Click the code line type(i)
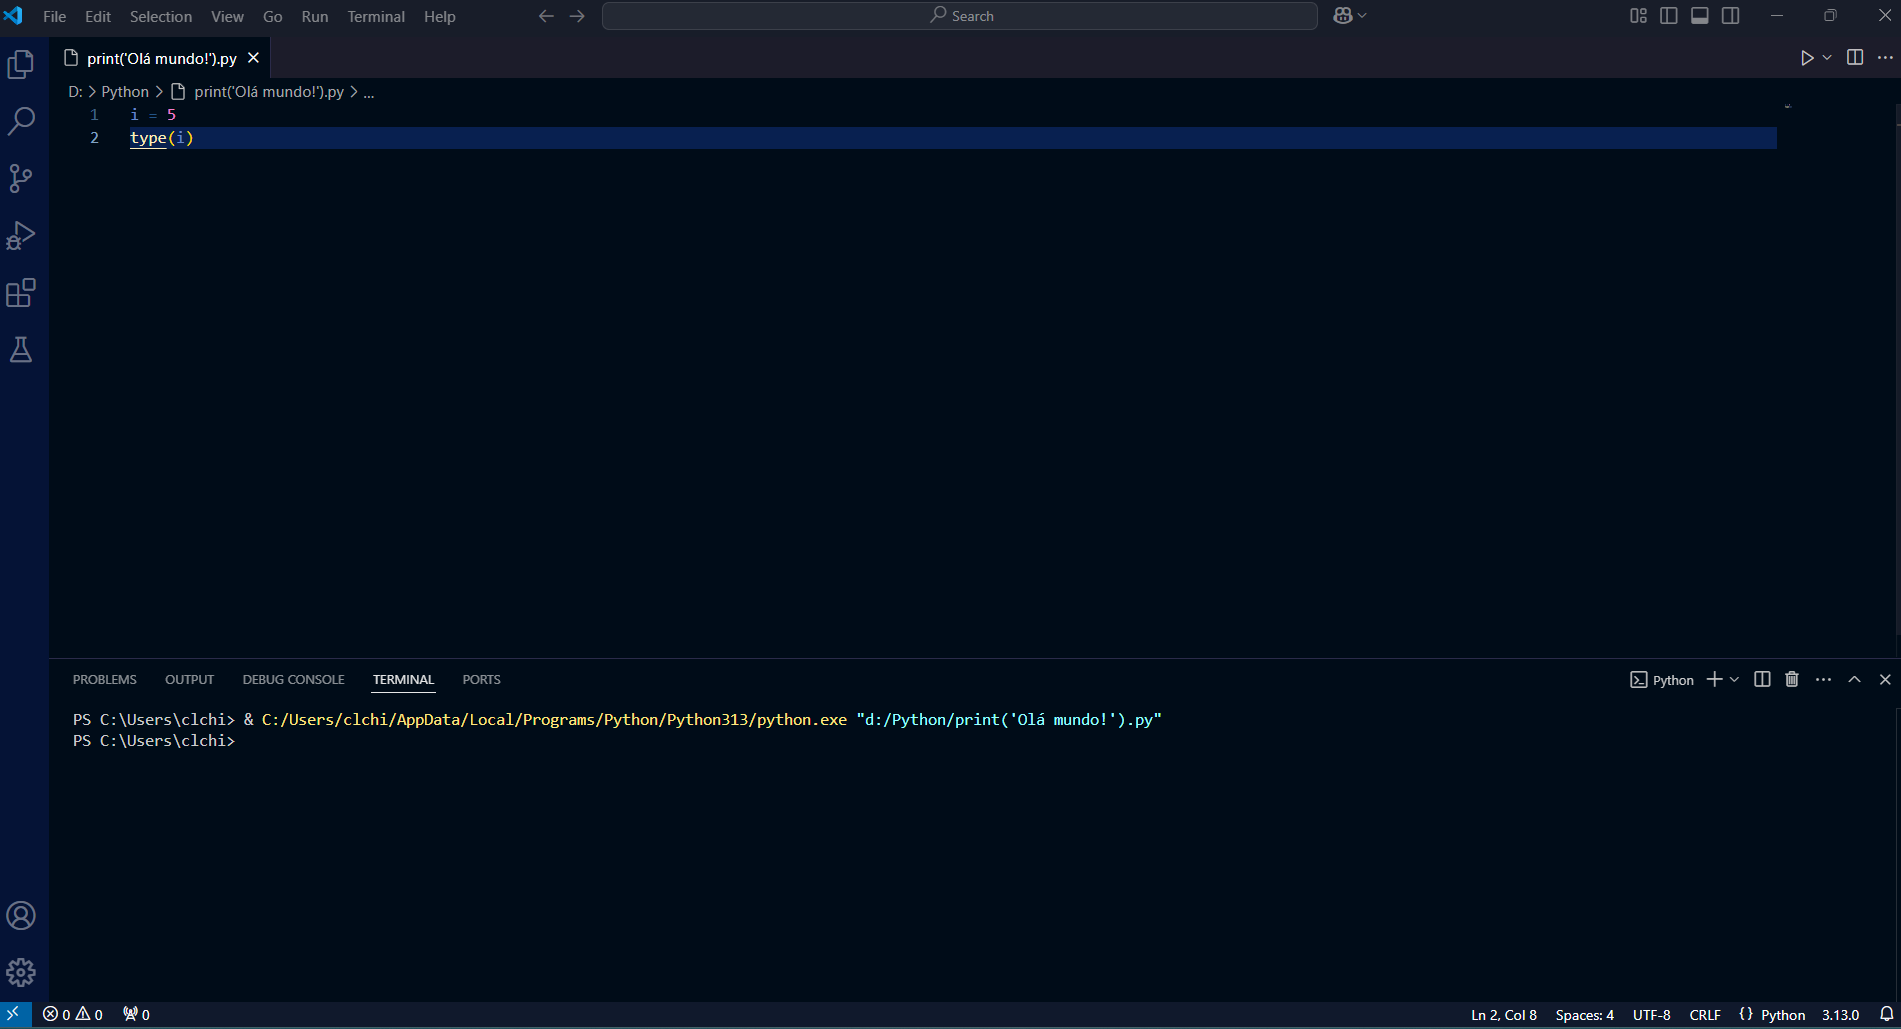Image resolution: width=1901 pixels, height=1029 pixels. click(162, 138)
